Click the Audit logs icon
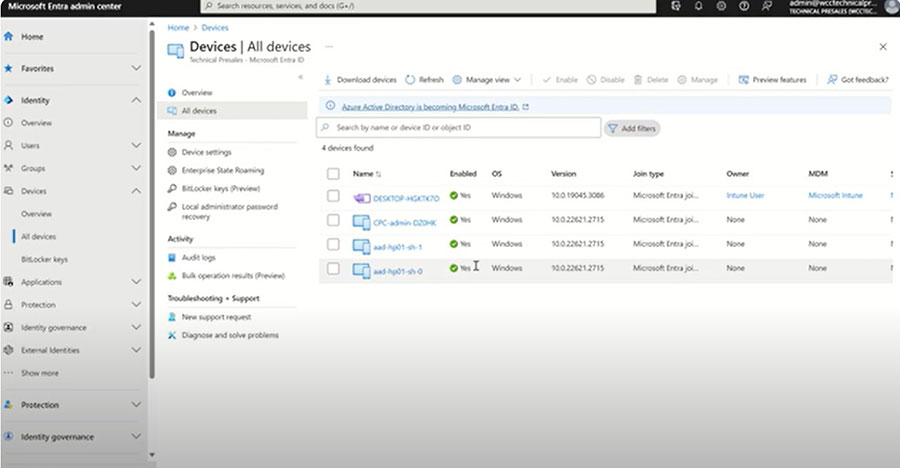Screen dimensions: 900x468 click(172, 257)
